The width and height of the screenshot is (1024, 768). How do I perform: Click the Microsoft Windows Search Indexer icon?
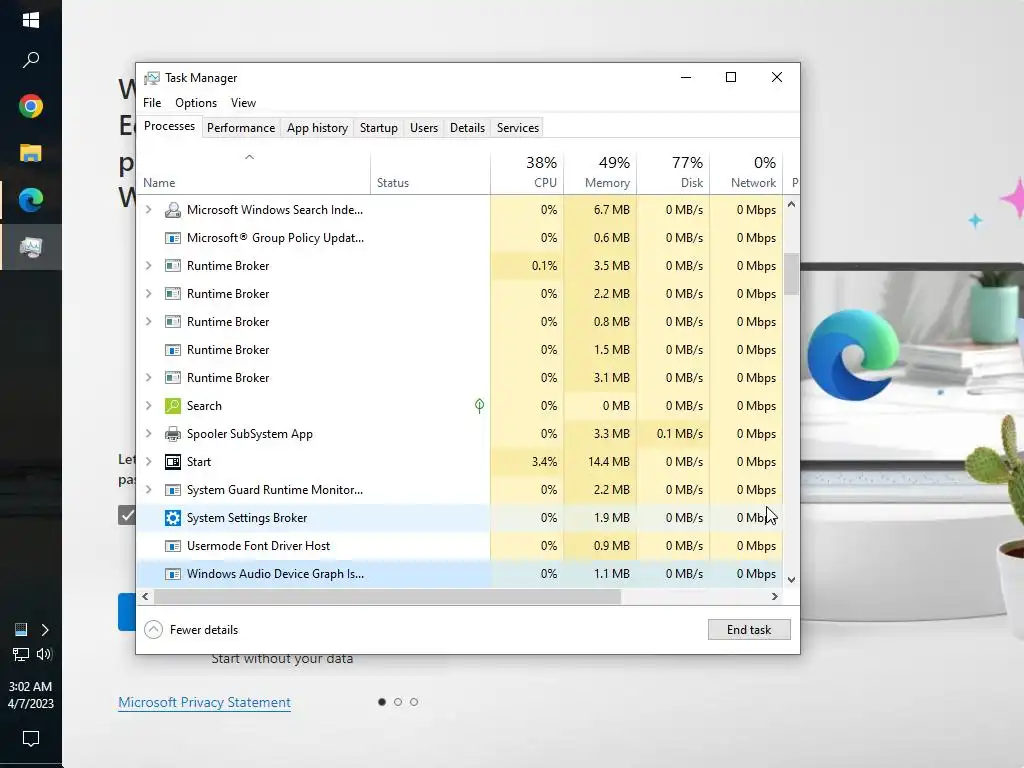click(172, 210)
